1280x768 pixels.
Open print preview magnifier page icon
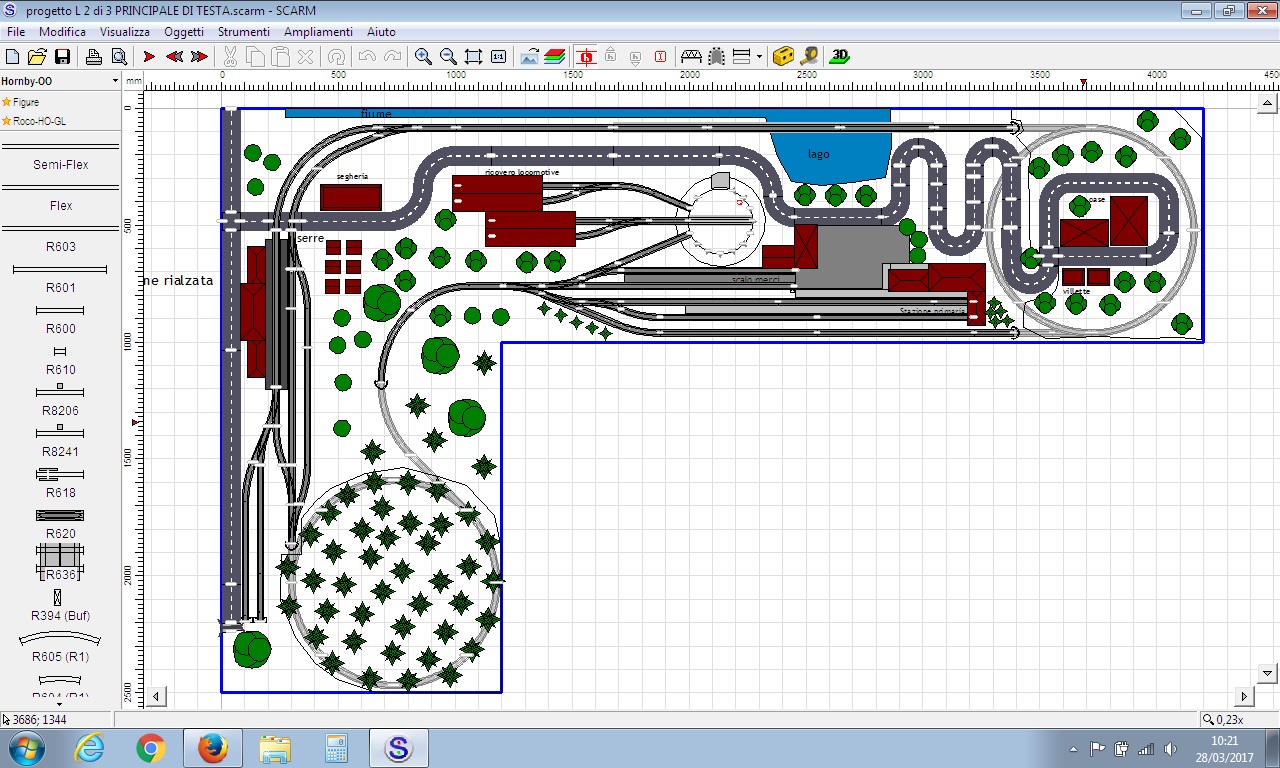coord(119,57)
